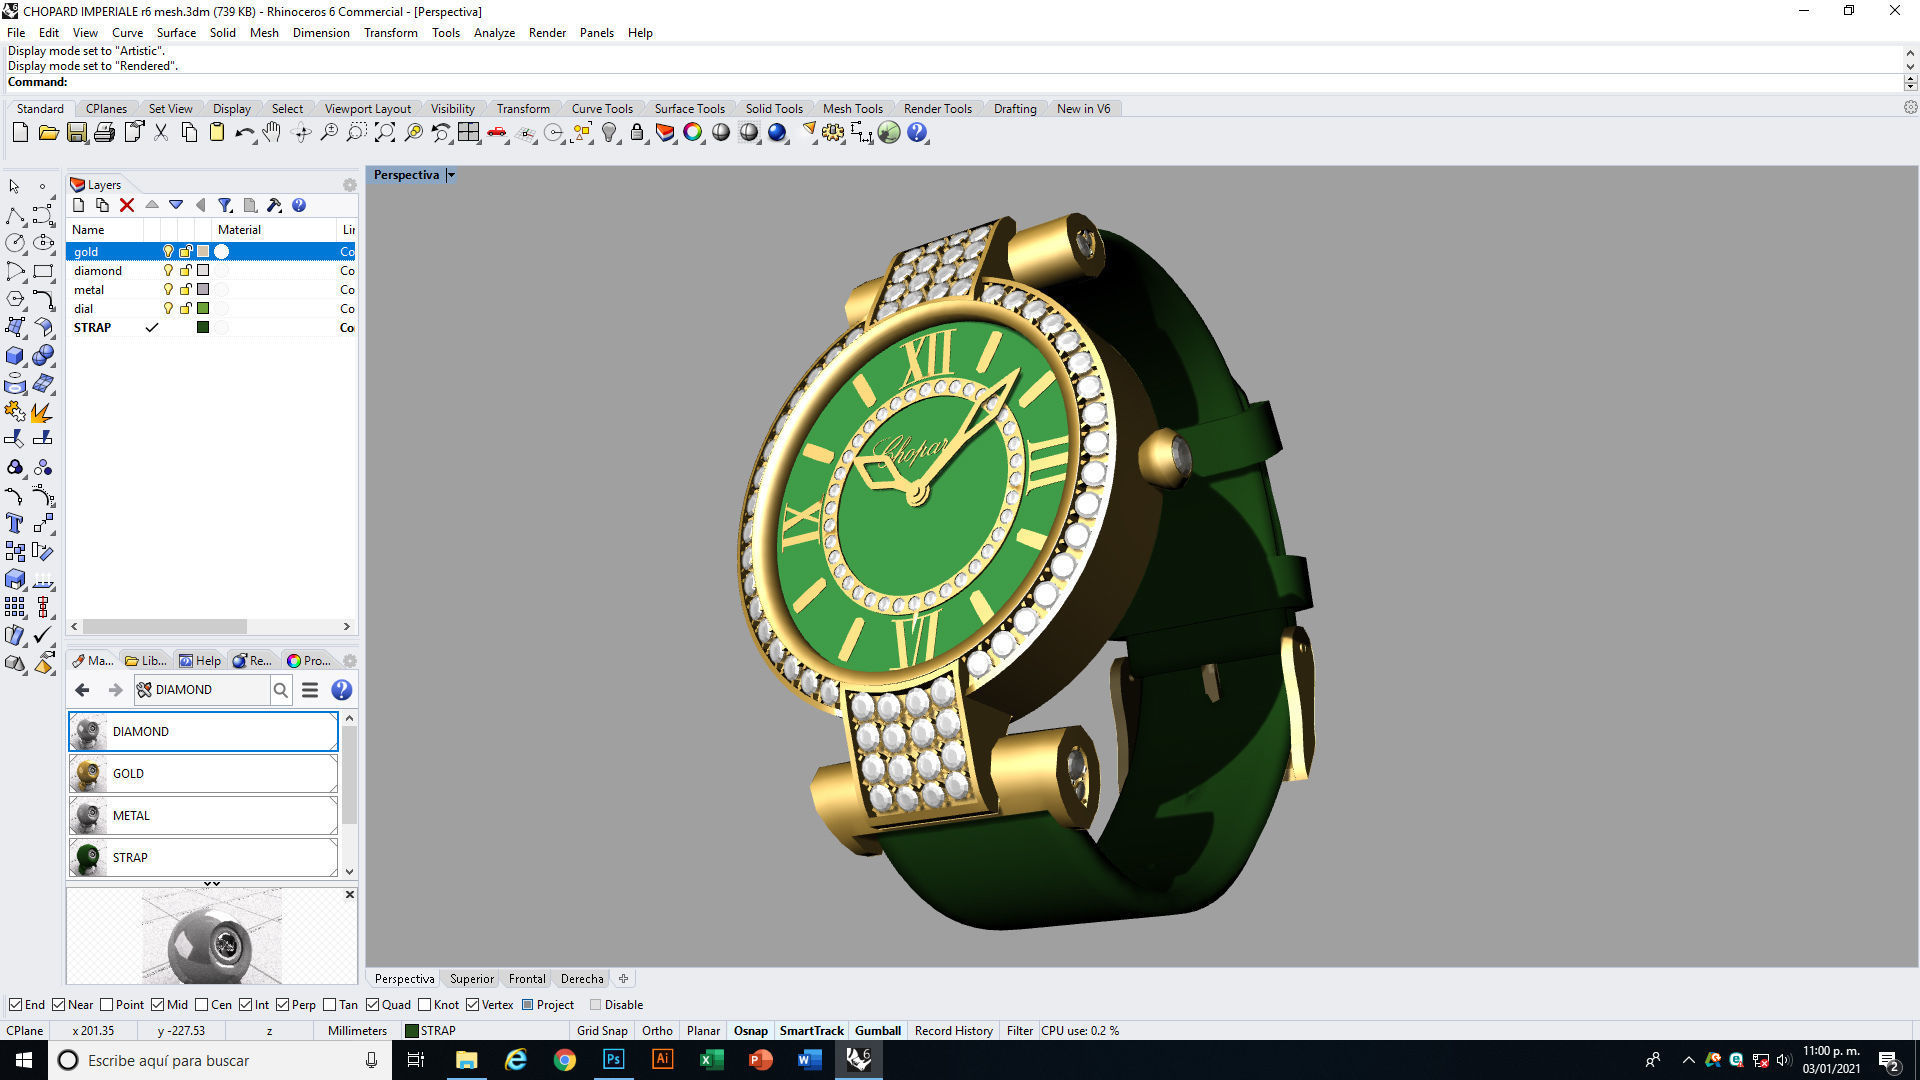Switch to the Mesh Tools toolbar tab

coord(852,109)
